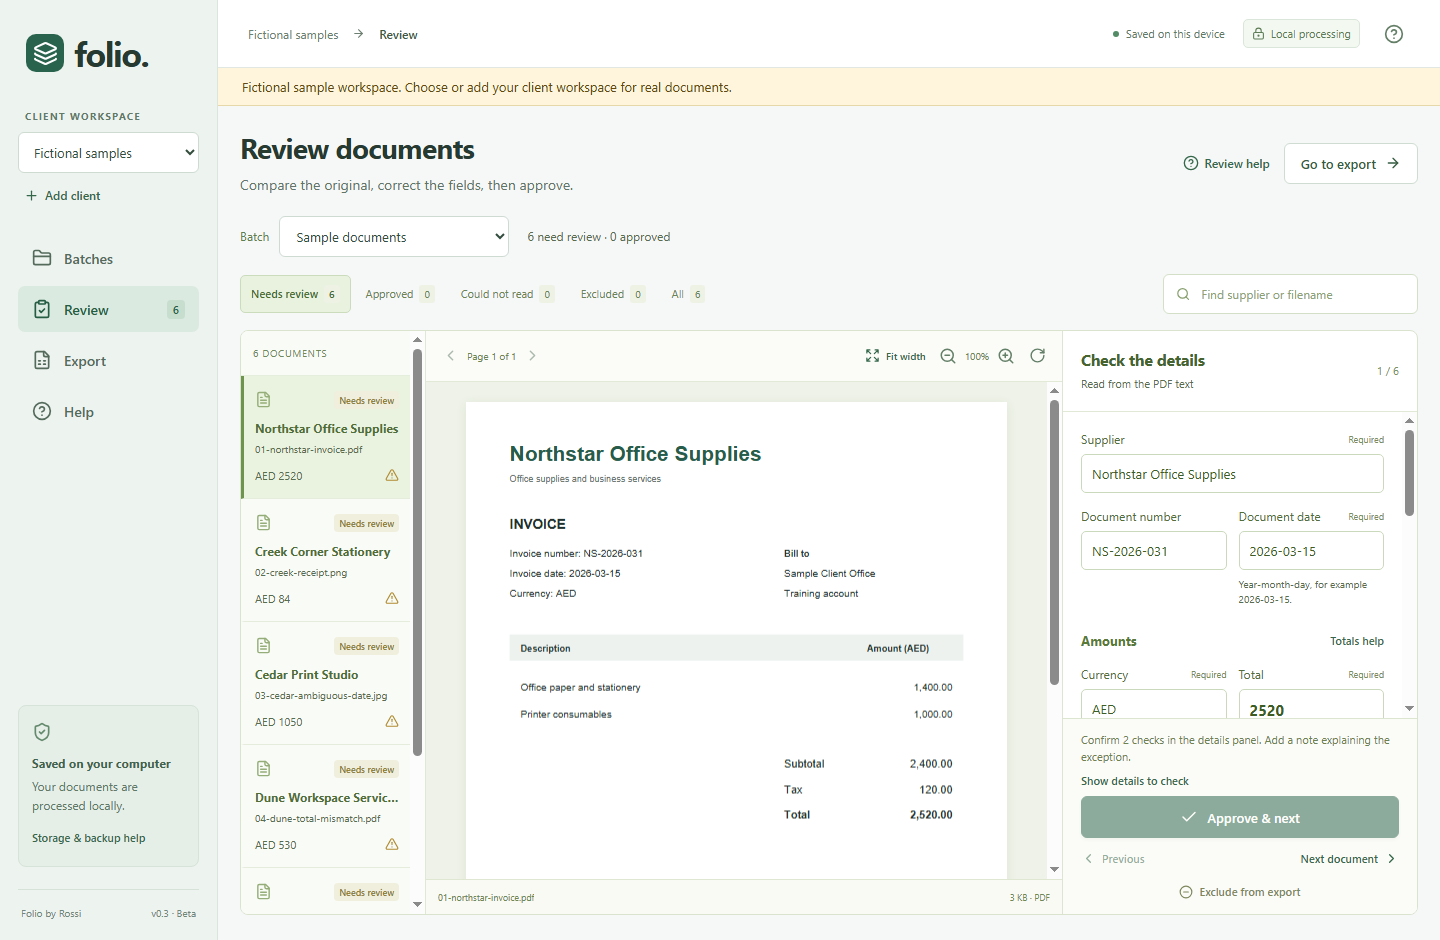This screenshot has height=940, width=1440.
Task: Rotate the document preview
Action: click(1038, 355)
